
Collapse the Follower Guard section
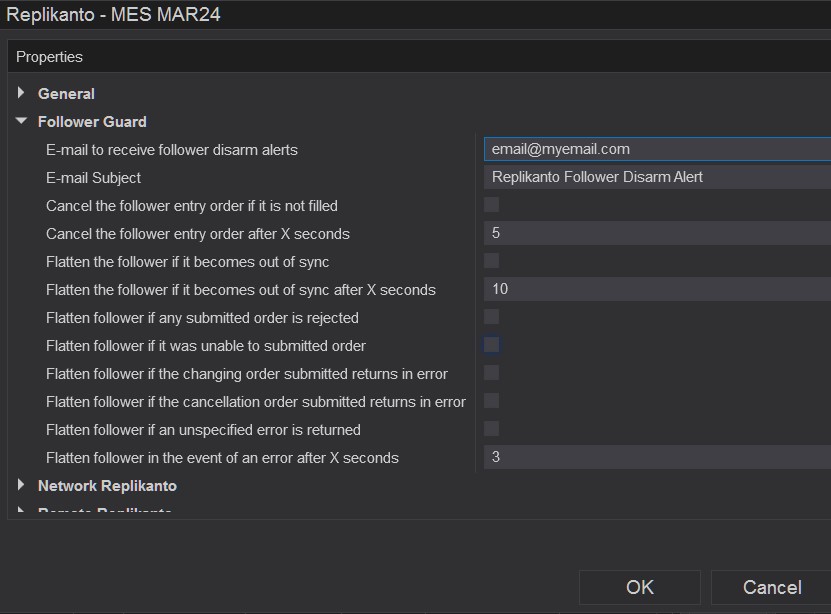21,121
